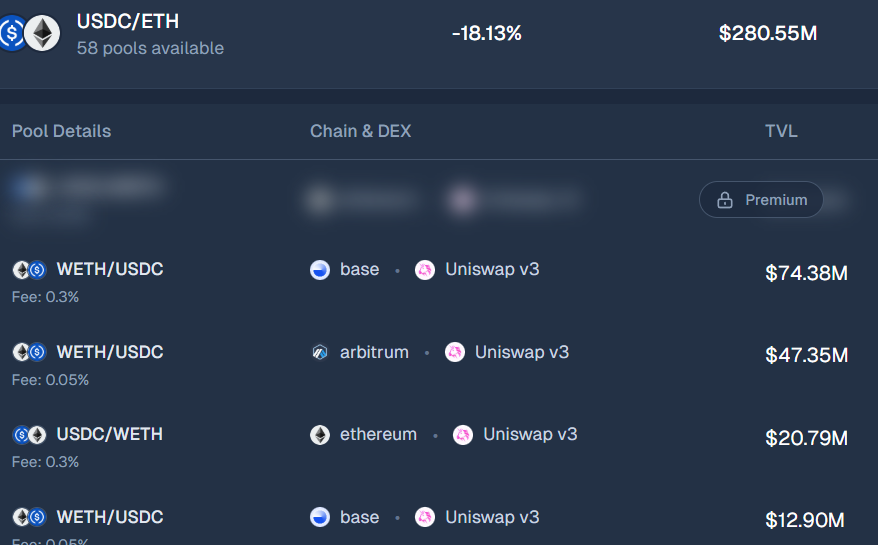
Task: Click the lock icon on Premium button
Action: [725, 200]
